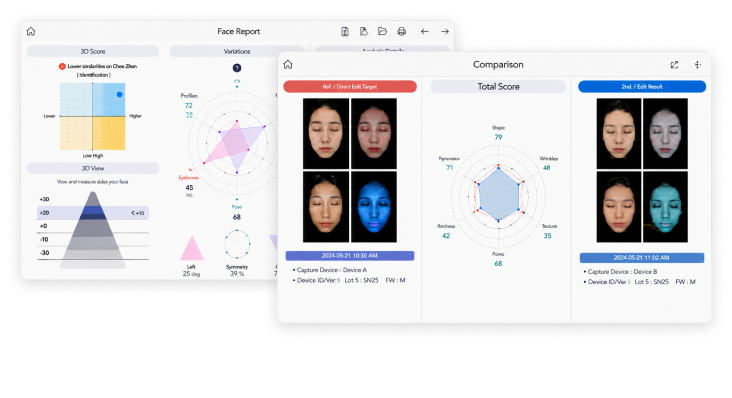Go to home in the Face Report window
Screen dimensions: 732x398
[x=31, y=31]
